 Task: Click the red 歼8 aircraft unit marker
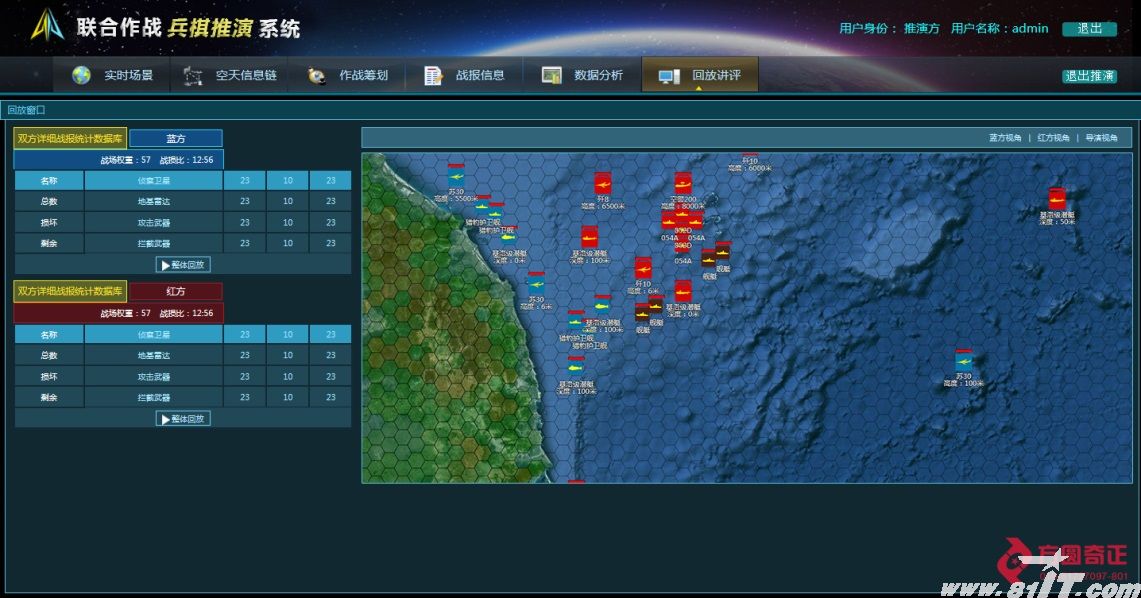click(602, 183)
